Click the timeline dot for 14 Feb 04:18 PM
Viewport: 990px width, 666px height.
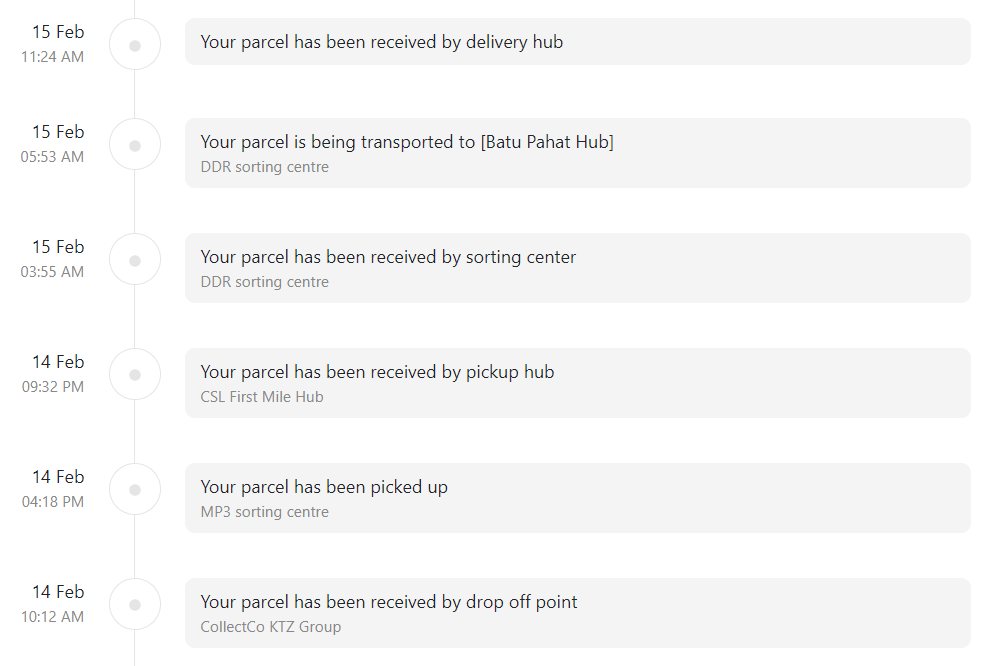(x=134, y=489)
